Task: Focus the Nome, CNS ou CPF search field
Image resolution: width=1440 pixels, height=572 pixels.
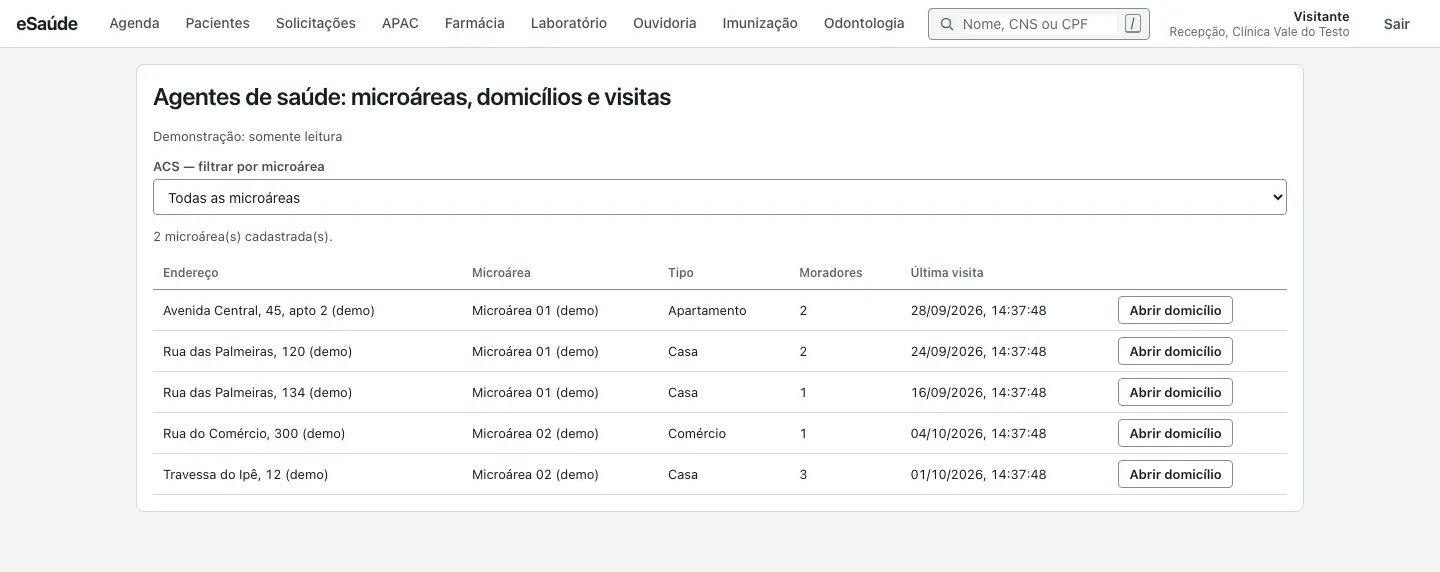Action: coord(1039,24)
